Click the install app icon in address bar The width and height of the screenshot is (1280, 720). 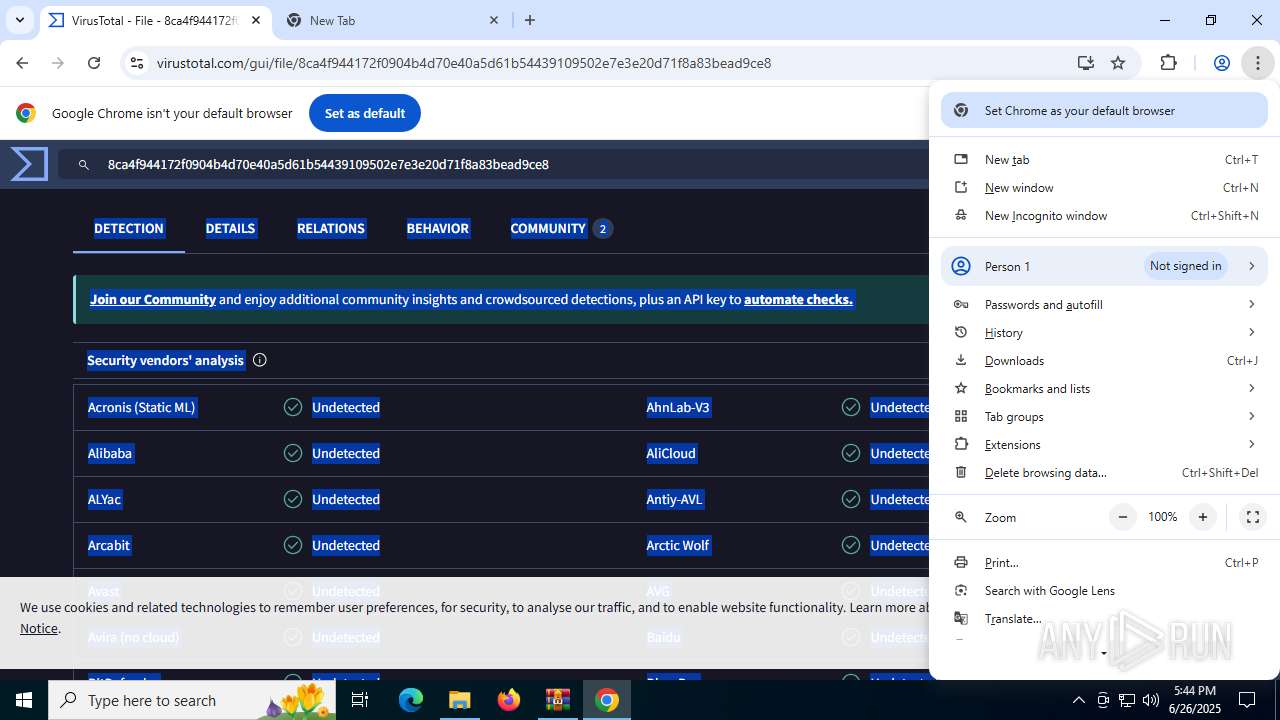click(x=1086, y=63)
